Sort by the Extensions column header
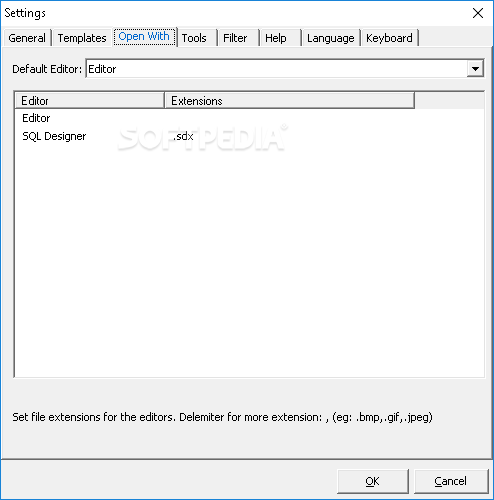The image size is (494, 500). pos(289,101)
